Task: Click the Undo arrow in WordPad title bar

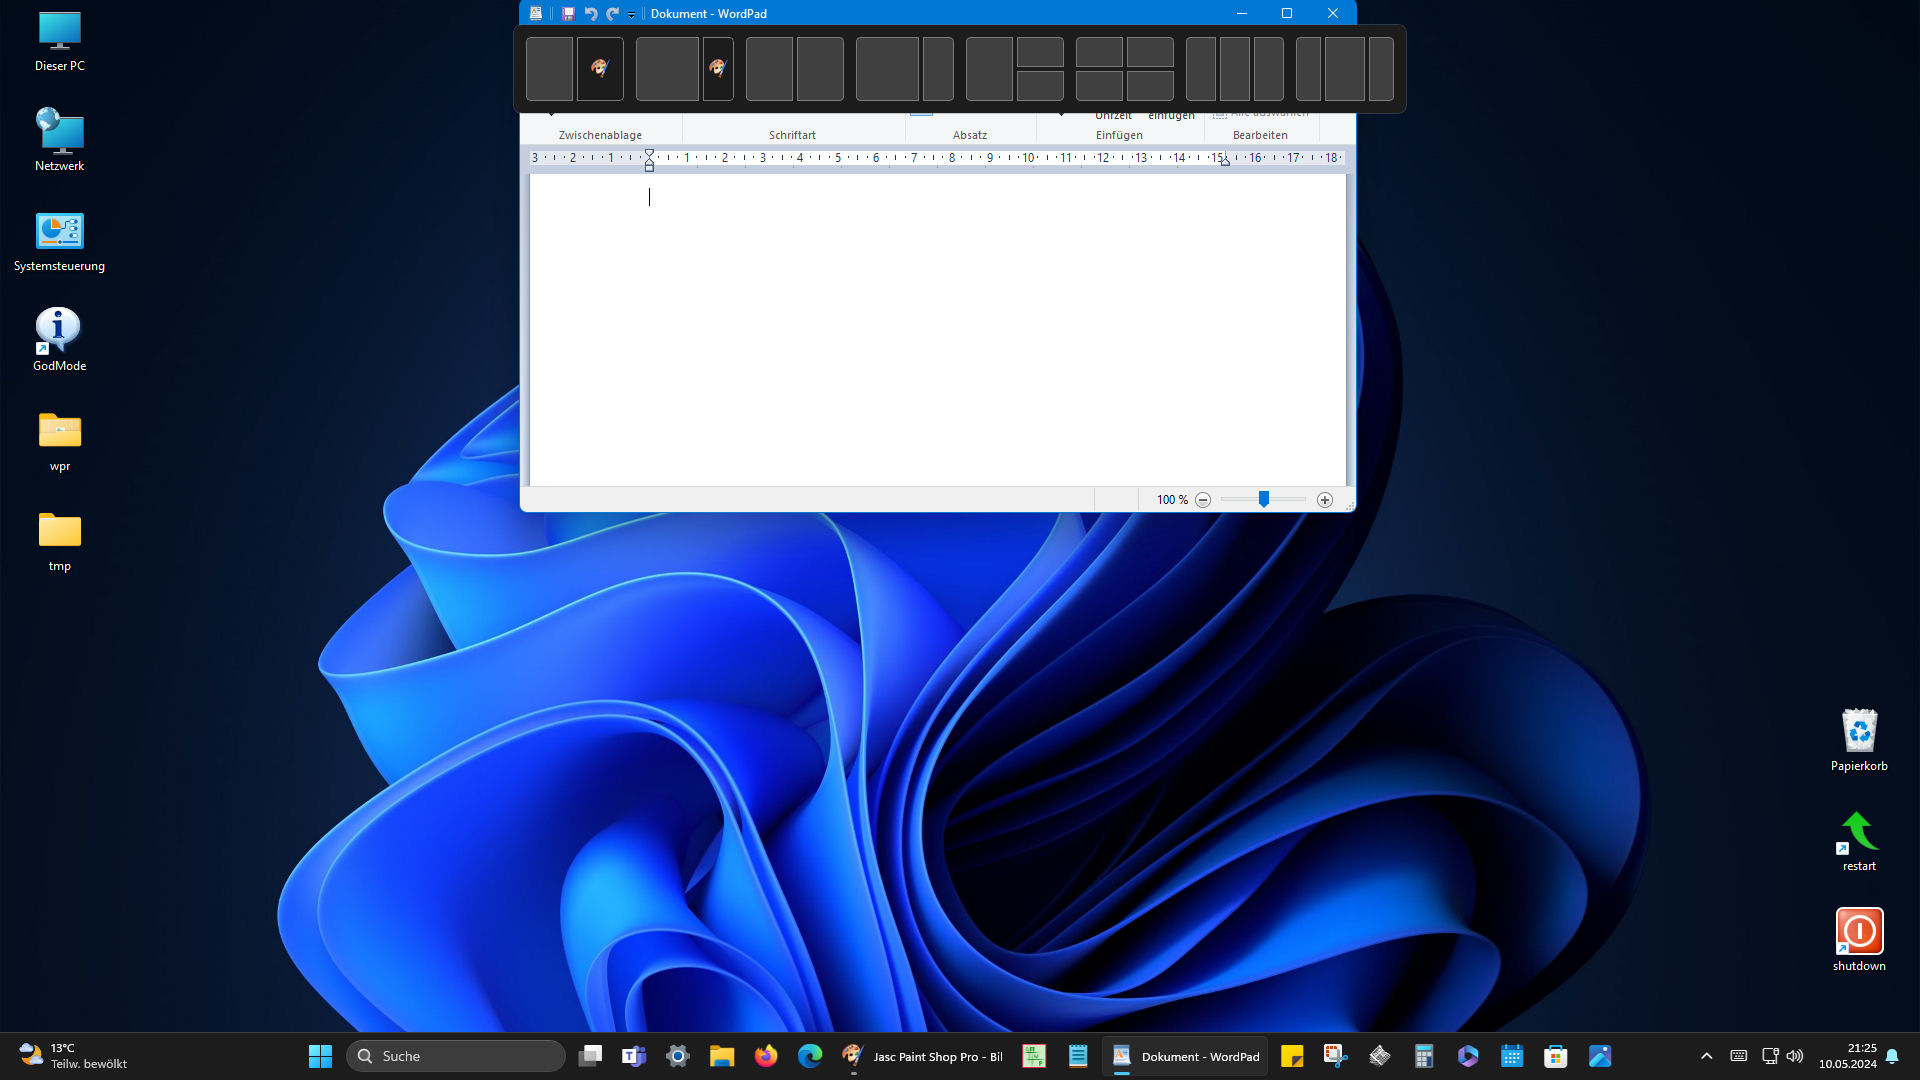Action: click(x=590, y=14)
